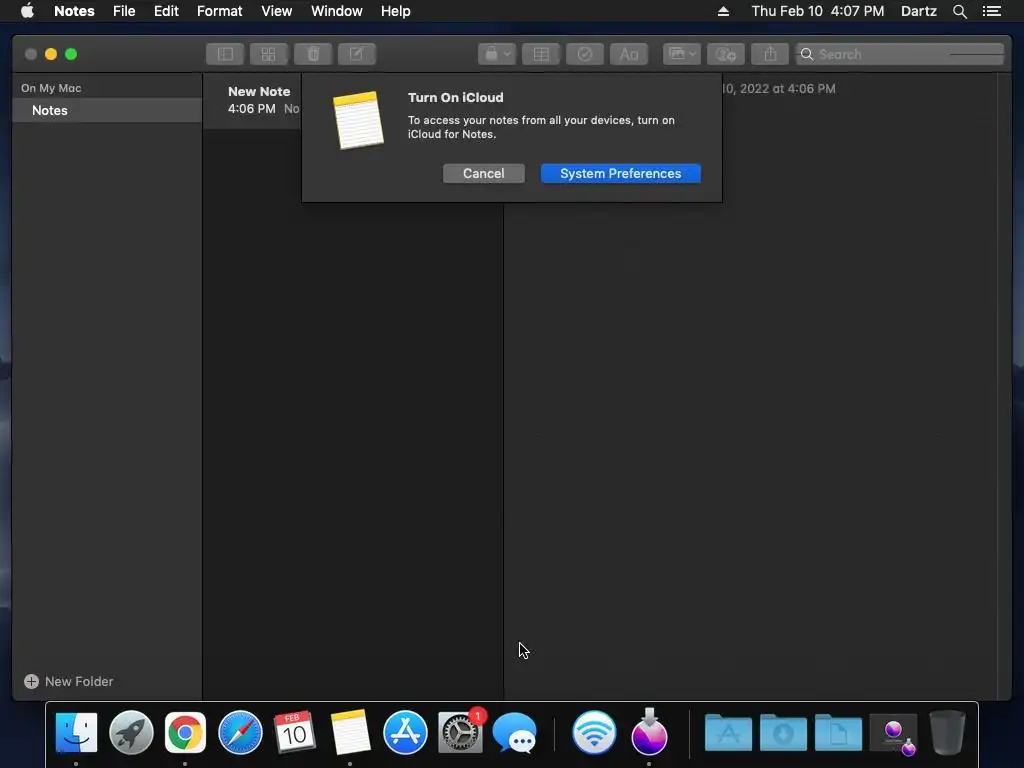Switch to gallery view with grid icon
Viewport: 1024px width, 768px height.
tap(268, 54)
